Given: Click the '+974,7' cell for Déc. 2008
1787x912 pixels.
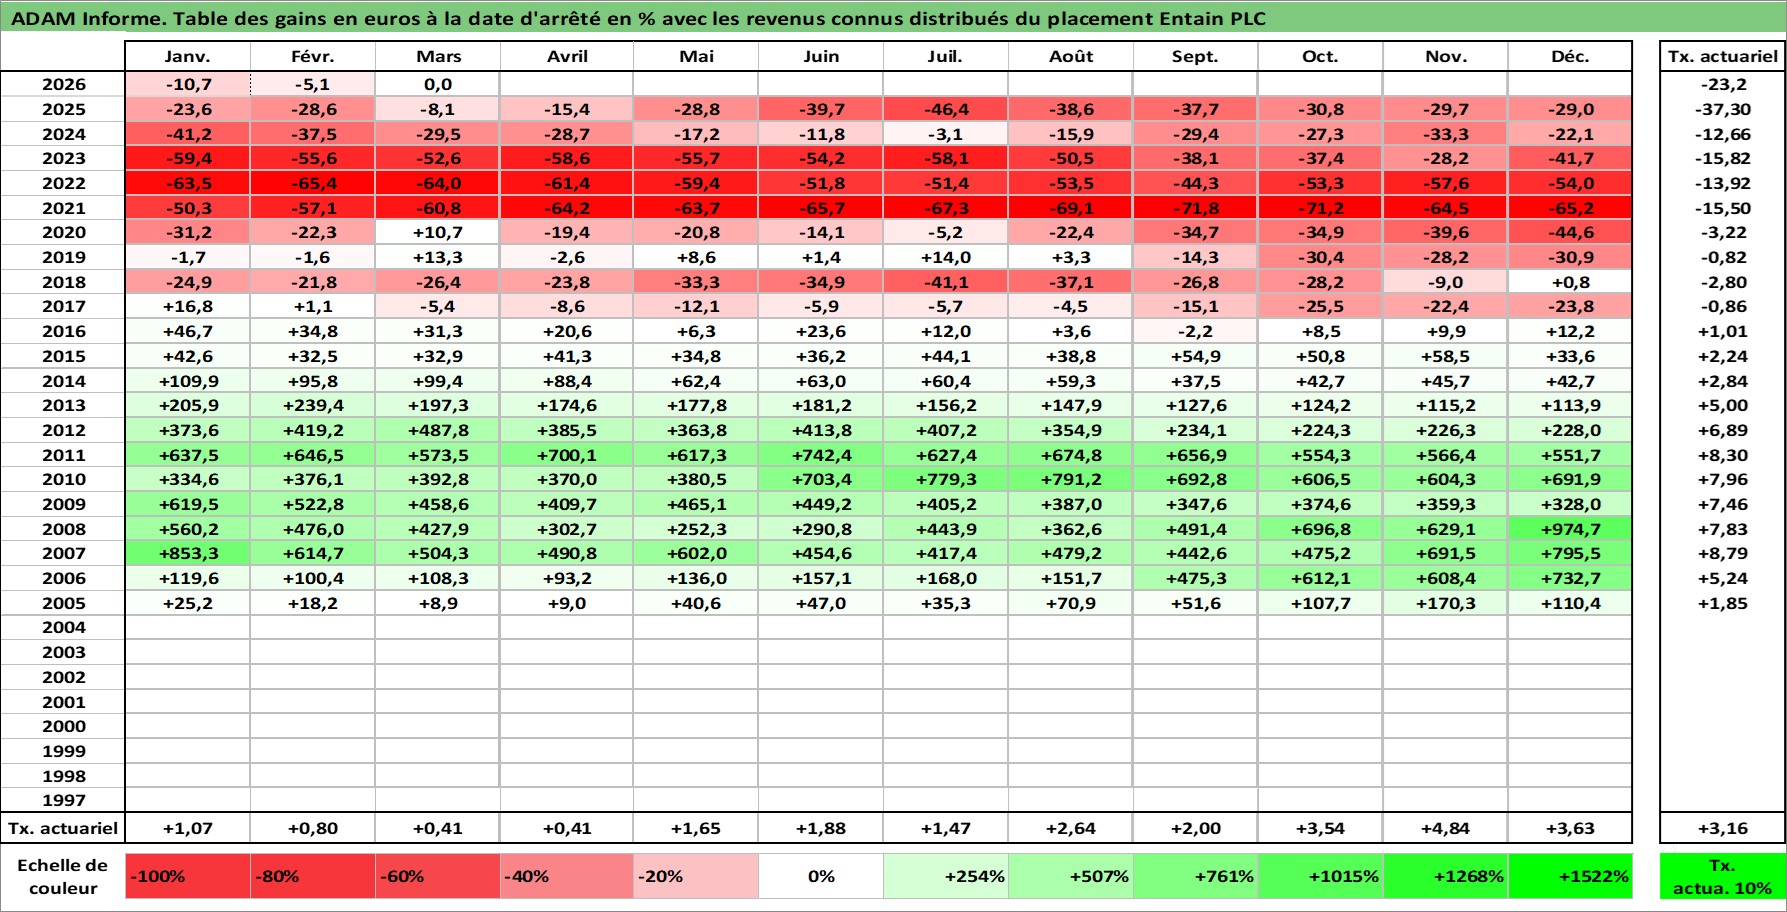Looking at the screenshot, I should 1570,529.
